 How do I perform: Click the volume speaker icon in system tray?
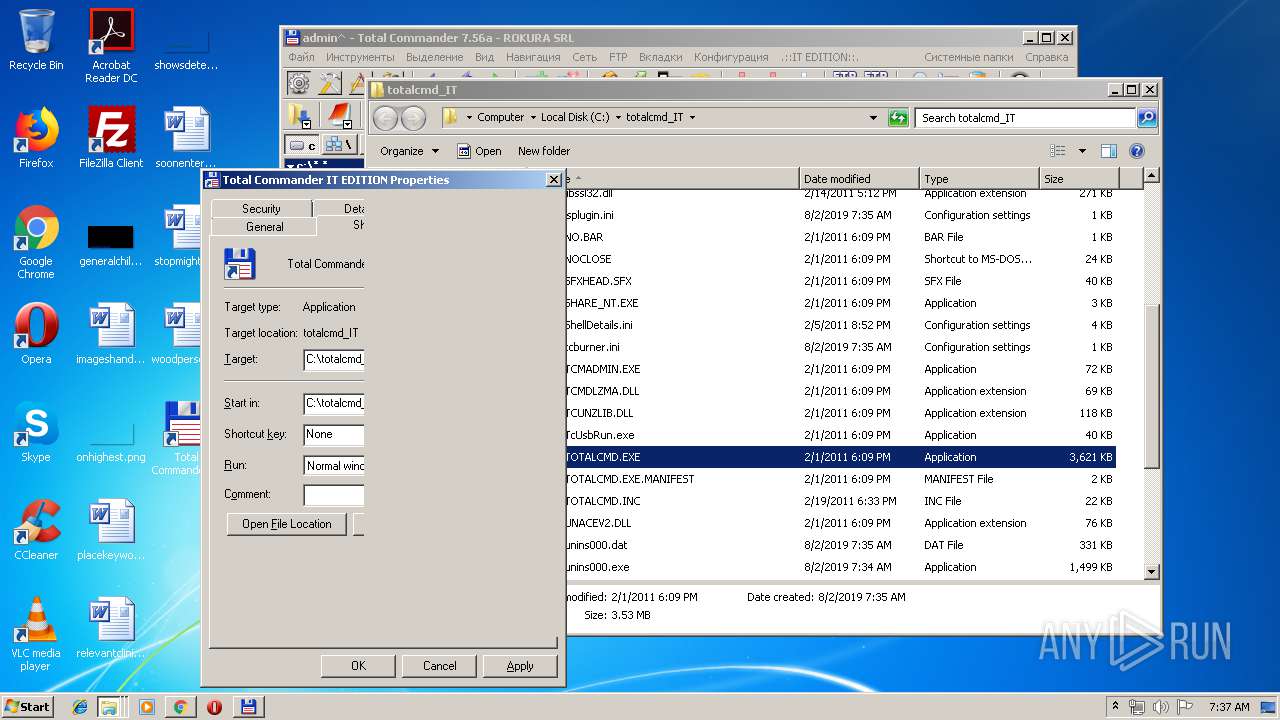coord(1160,707)
